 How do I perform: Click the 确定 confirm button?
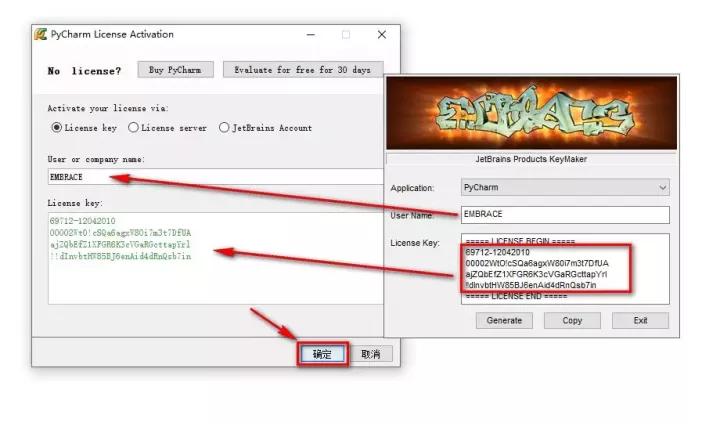click(x=322, y=354)
